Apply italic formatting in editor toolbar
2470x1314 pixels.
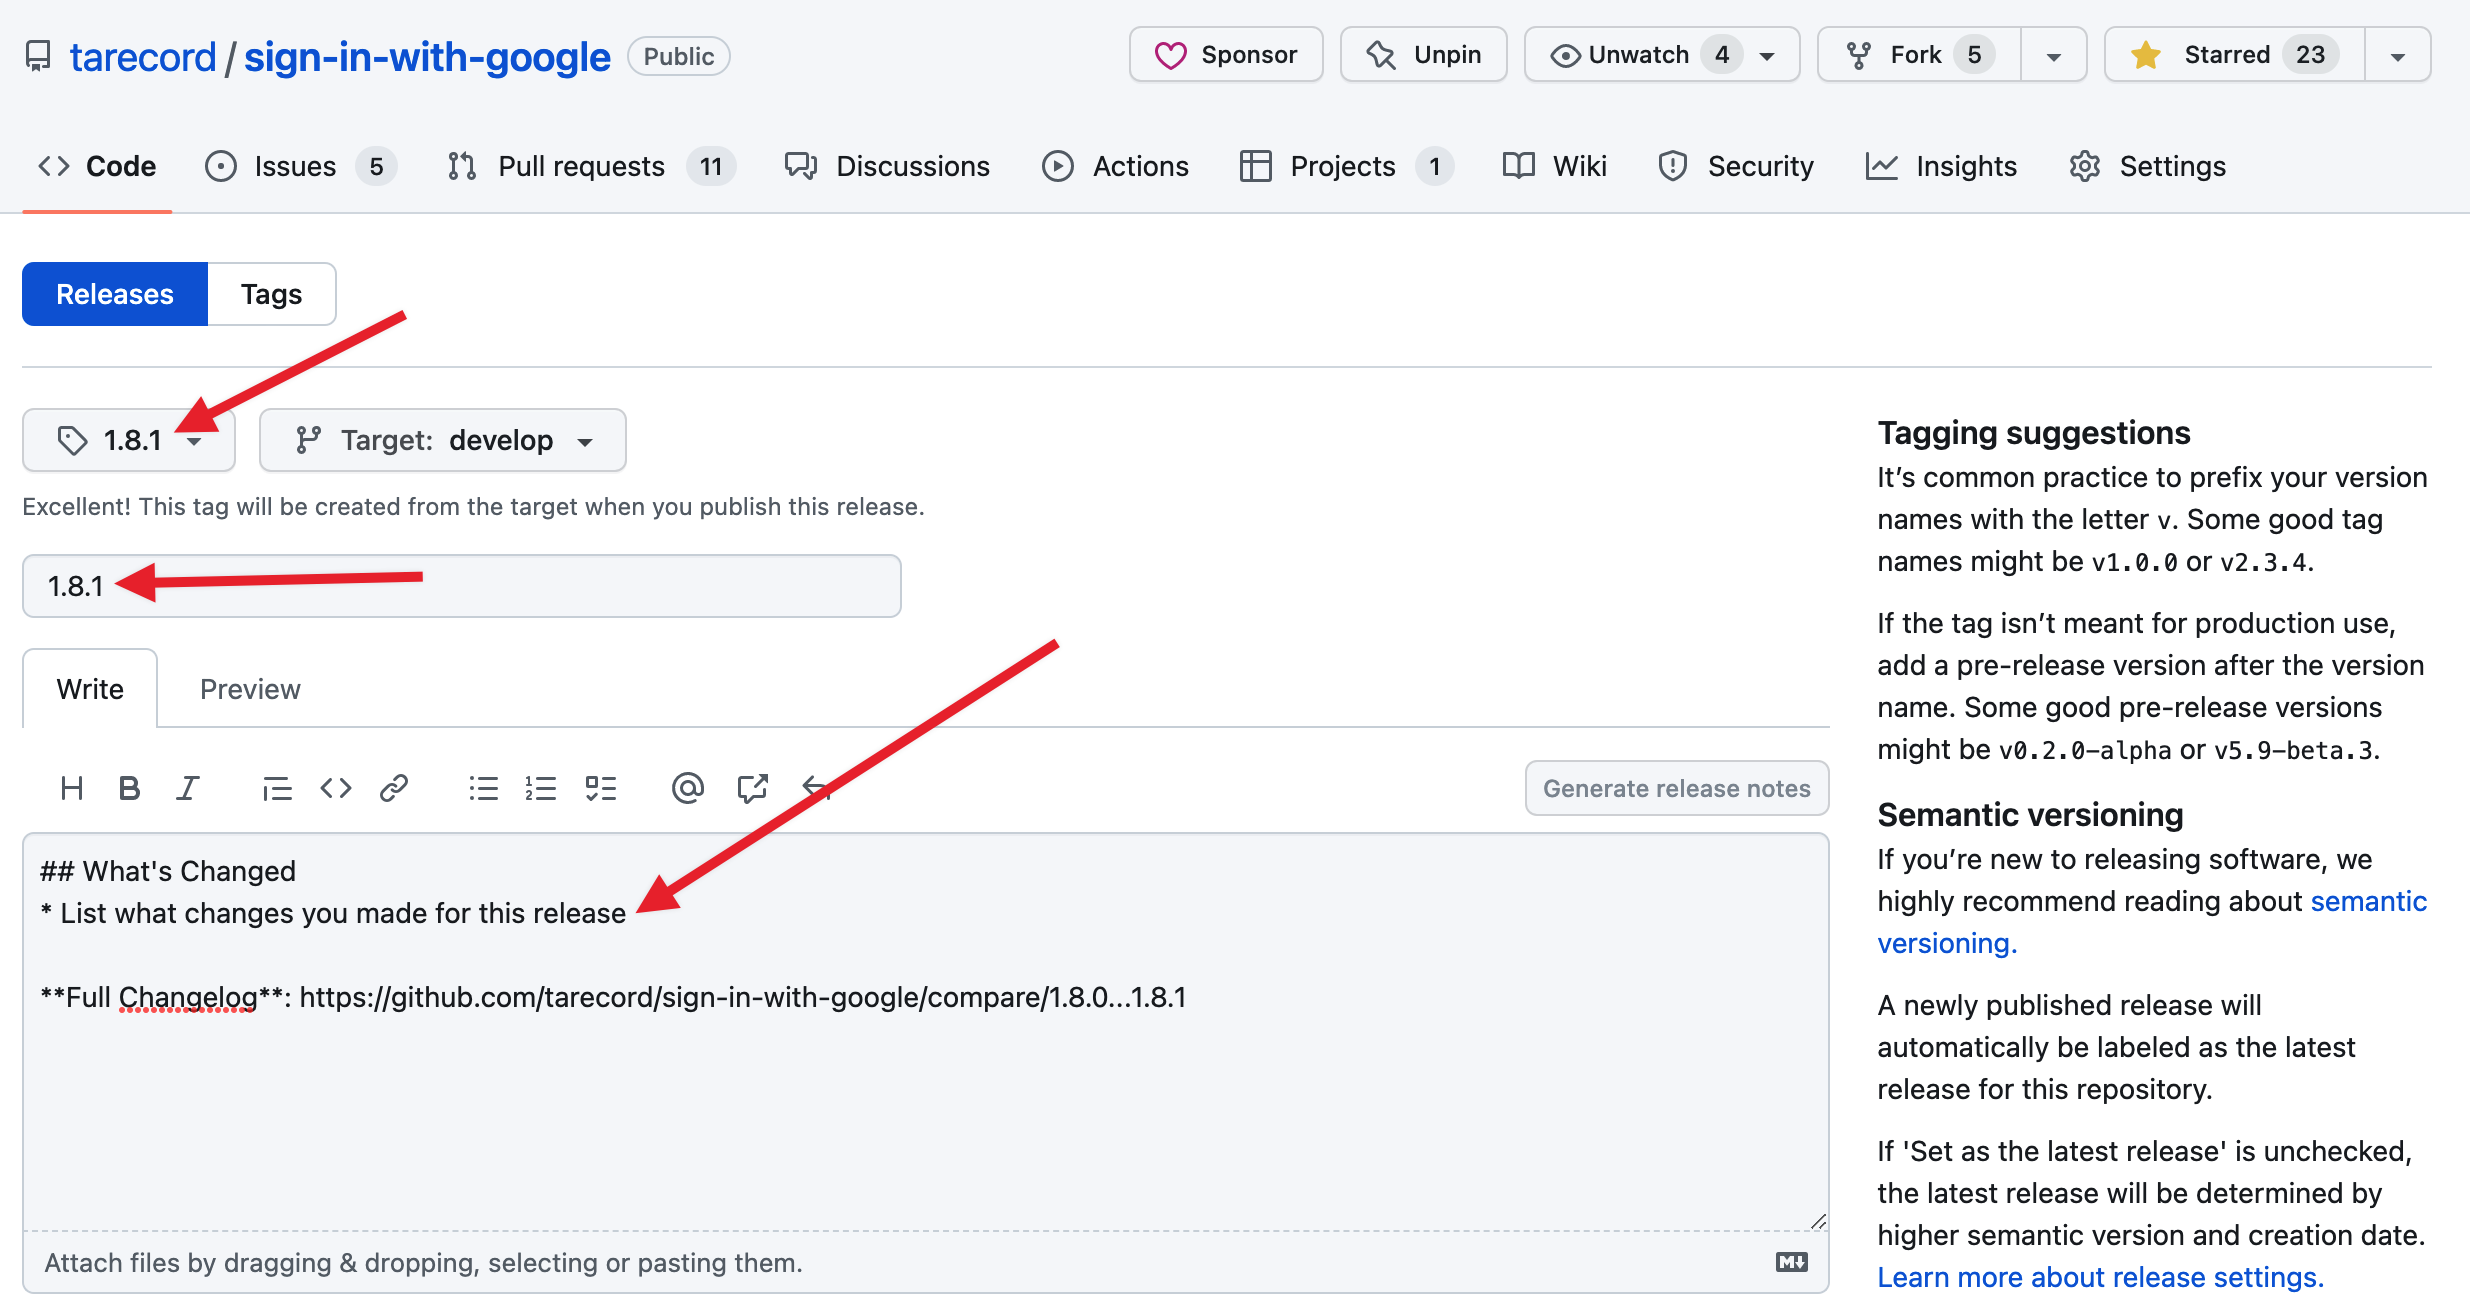pyautogui.click(x=187, y=789)
